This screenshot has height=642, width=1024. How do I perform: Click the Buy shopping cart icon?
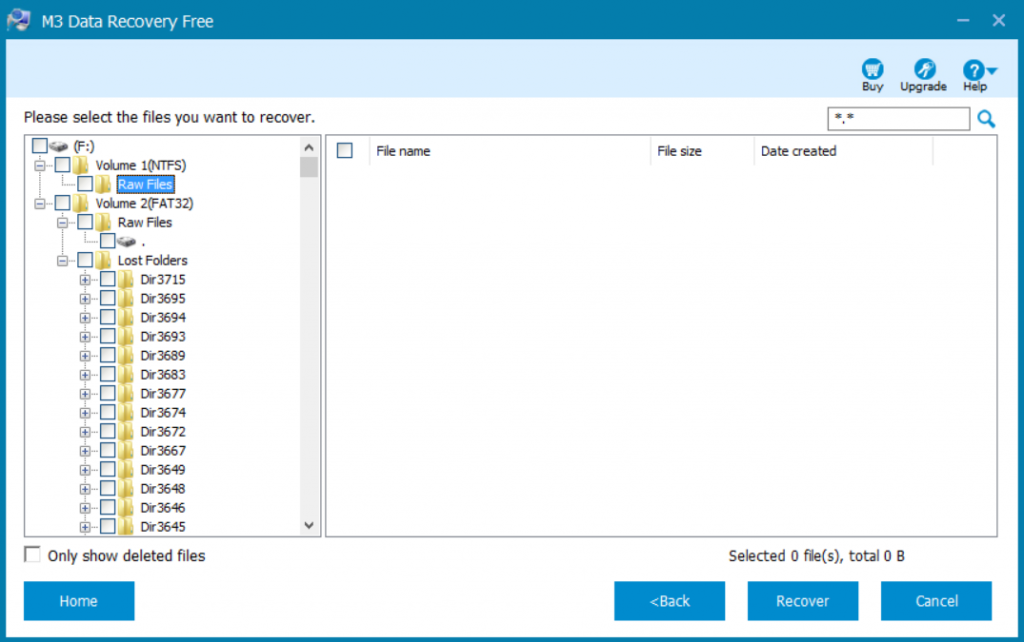(x=872, y=69)
